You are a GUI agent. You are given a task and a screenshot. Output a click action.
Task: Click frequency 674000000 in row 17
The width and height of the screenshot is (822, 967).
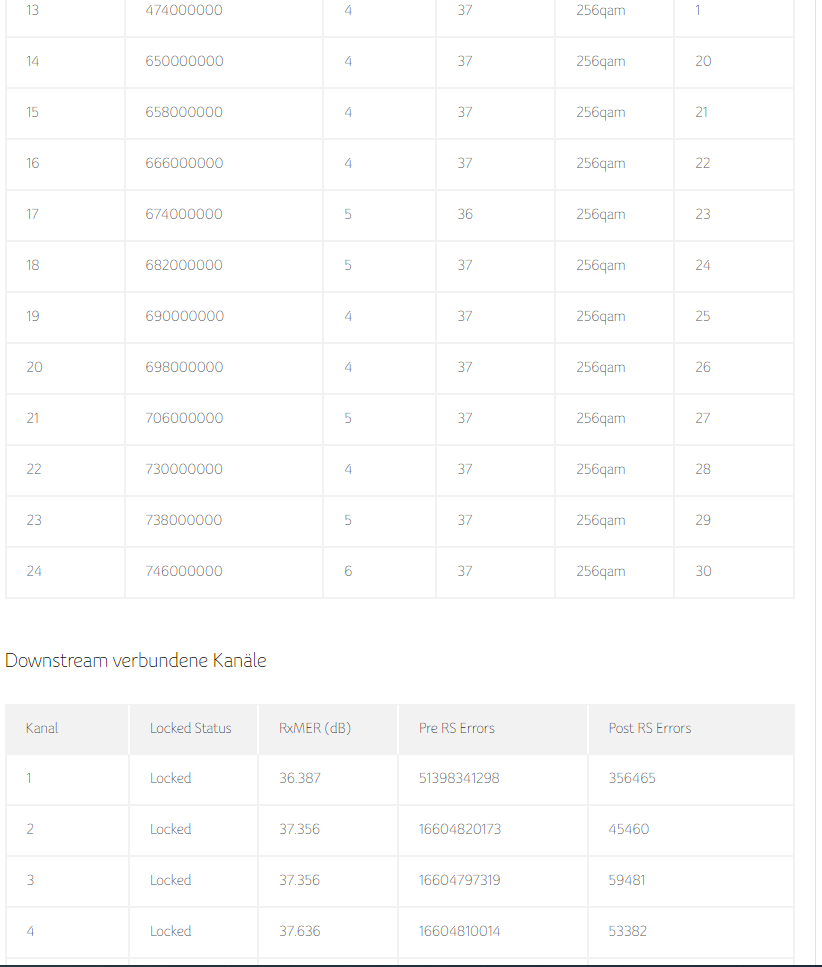[184, 214]
